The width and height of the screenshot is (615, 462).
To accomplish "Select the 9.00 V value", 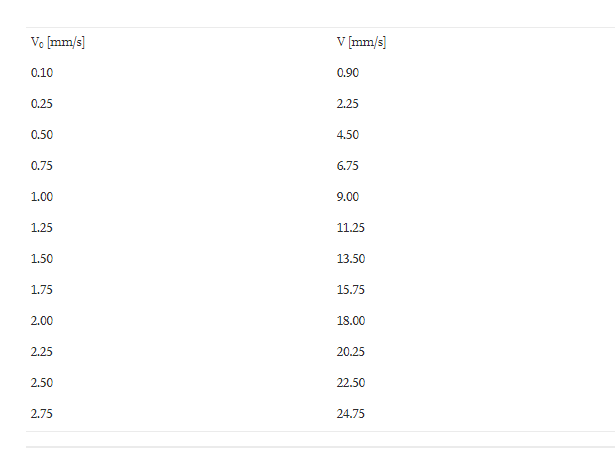I will point(348,196).
